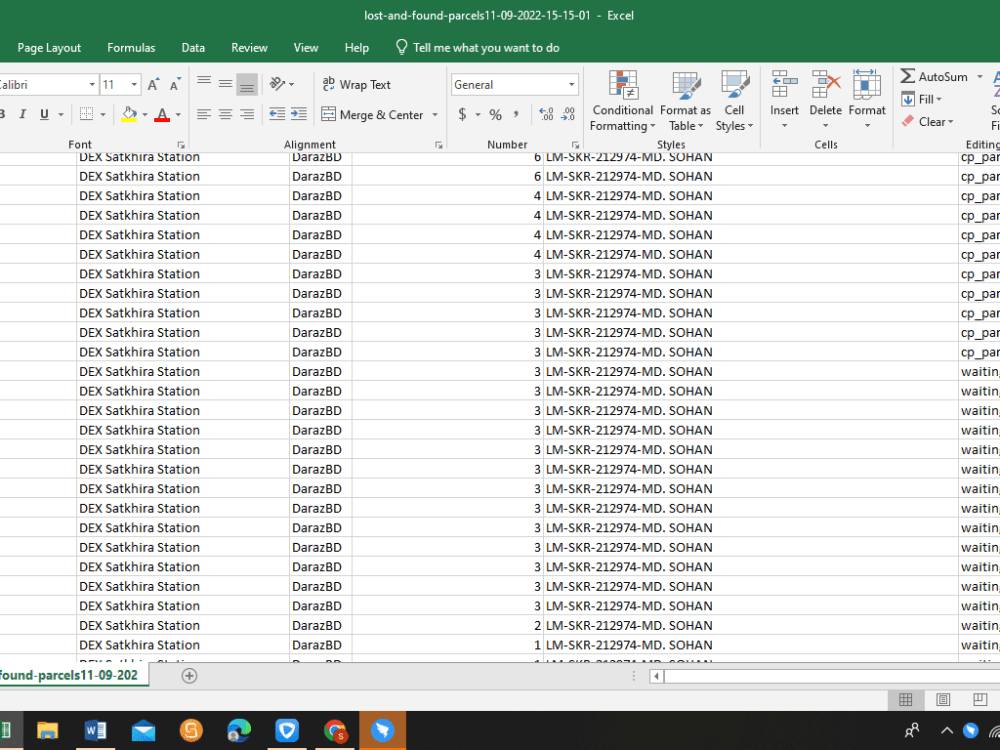Viewport: 1000px width, 750px height.
Task: Open the font color dropdown arrow
Action: tap(178, 115)
